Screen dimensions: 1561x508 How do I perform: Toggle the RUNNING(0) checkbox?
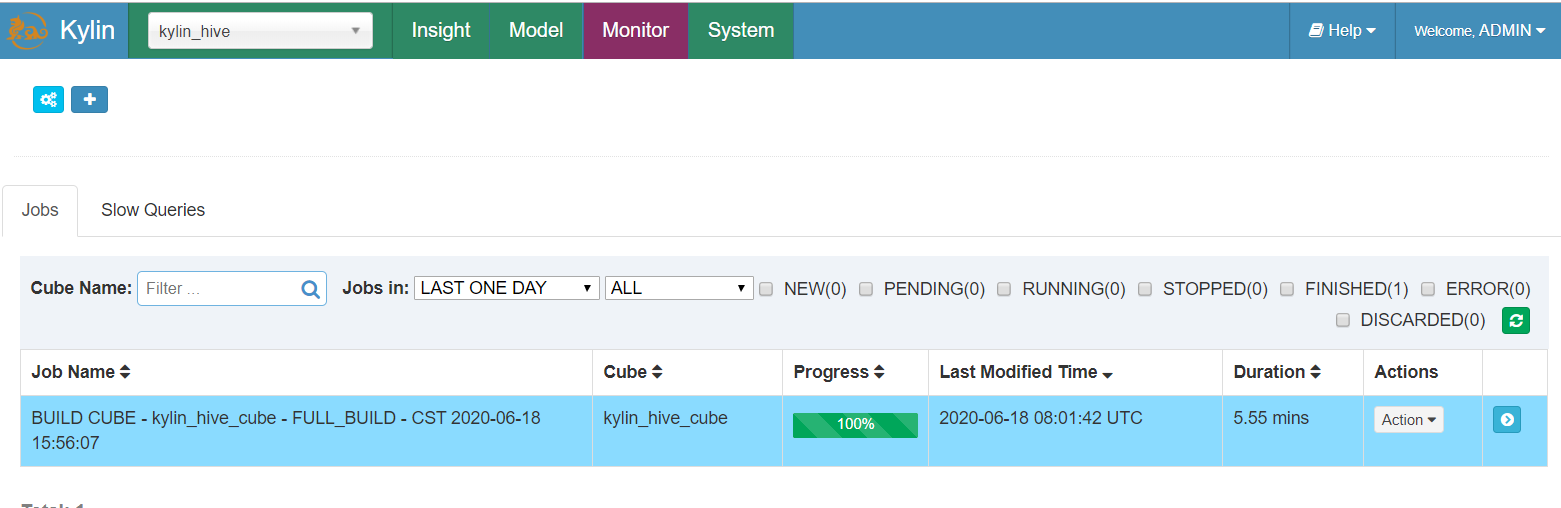coord(1004,289)
